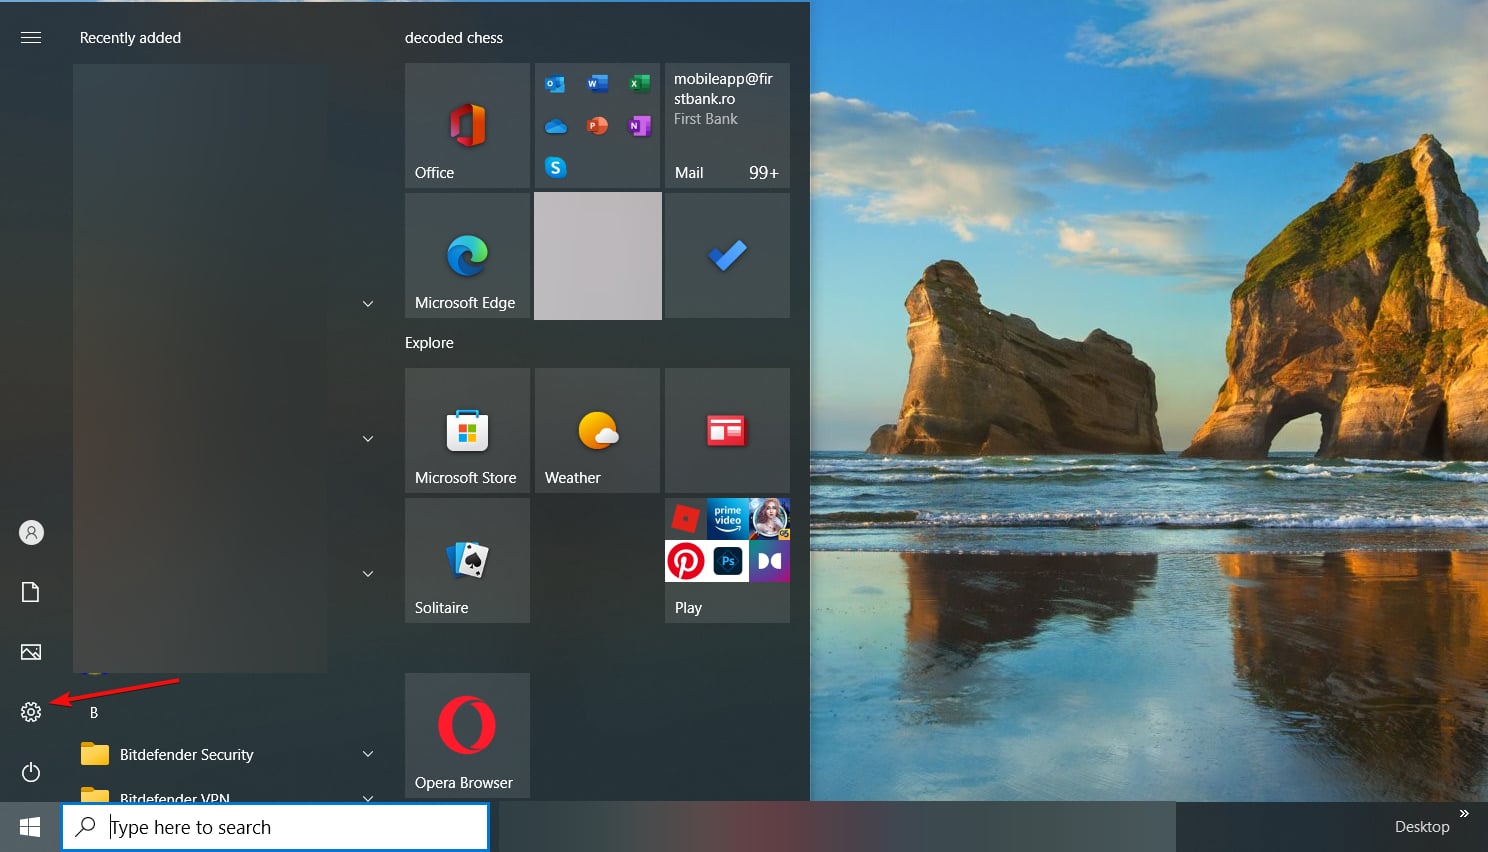1488x852 pixels.
Task: Launch Opera Browser from its tile
Action: point(466,735)
